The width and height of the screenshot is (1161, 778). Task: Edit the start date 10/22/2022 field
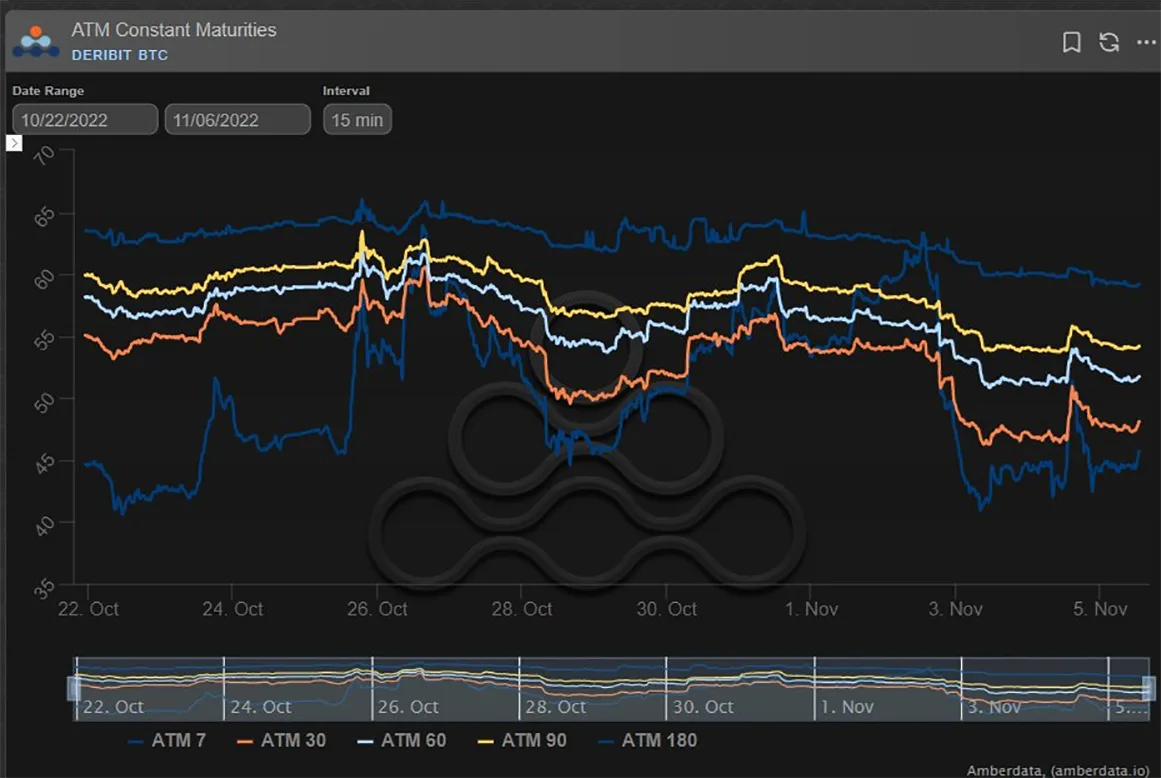click(x=85, y=119)
